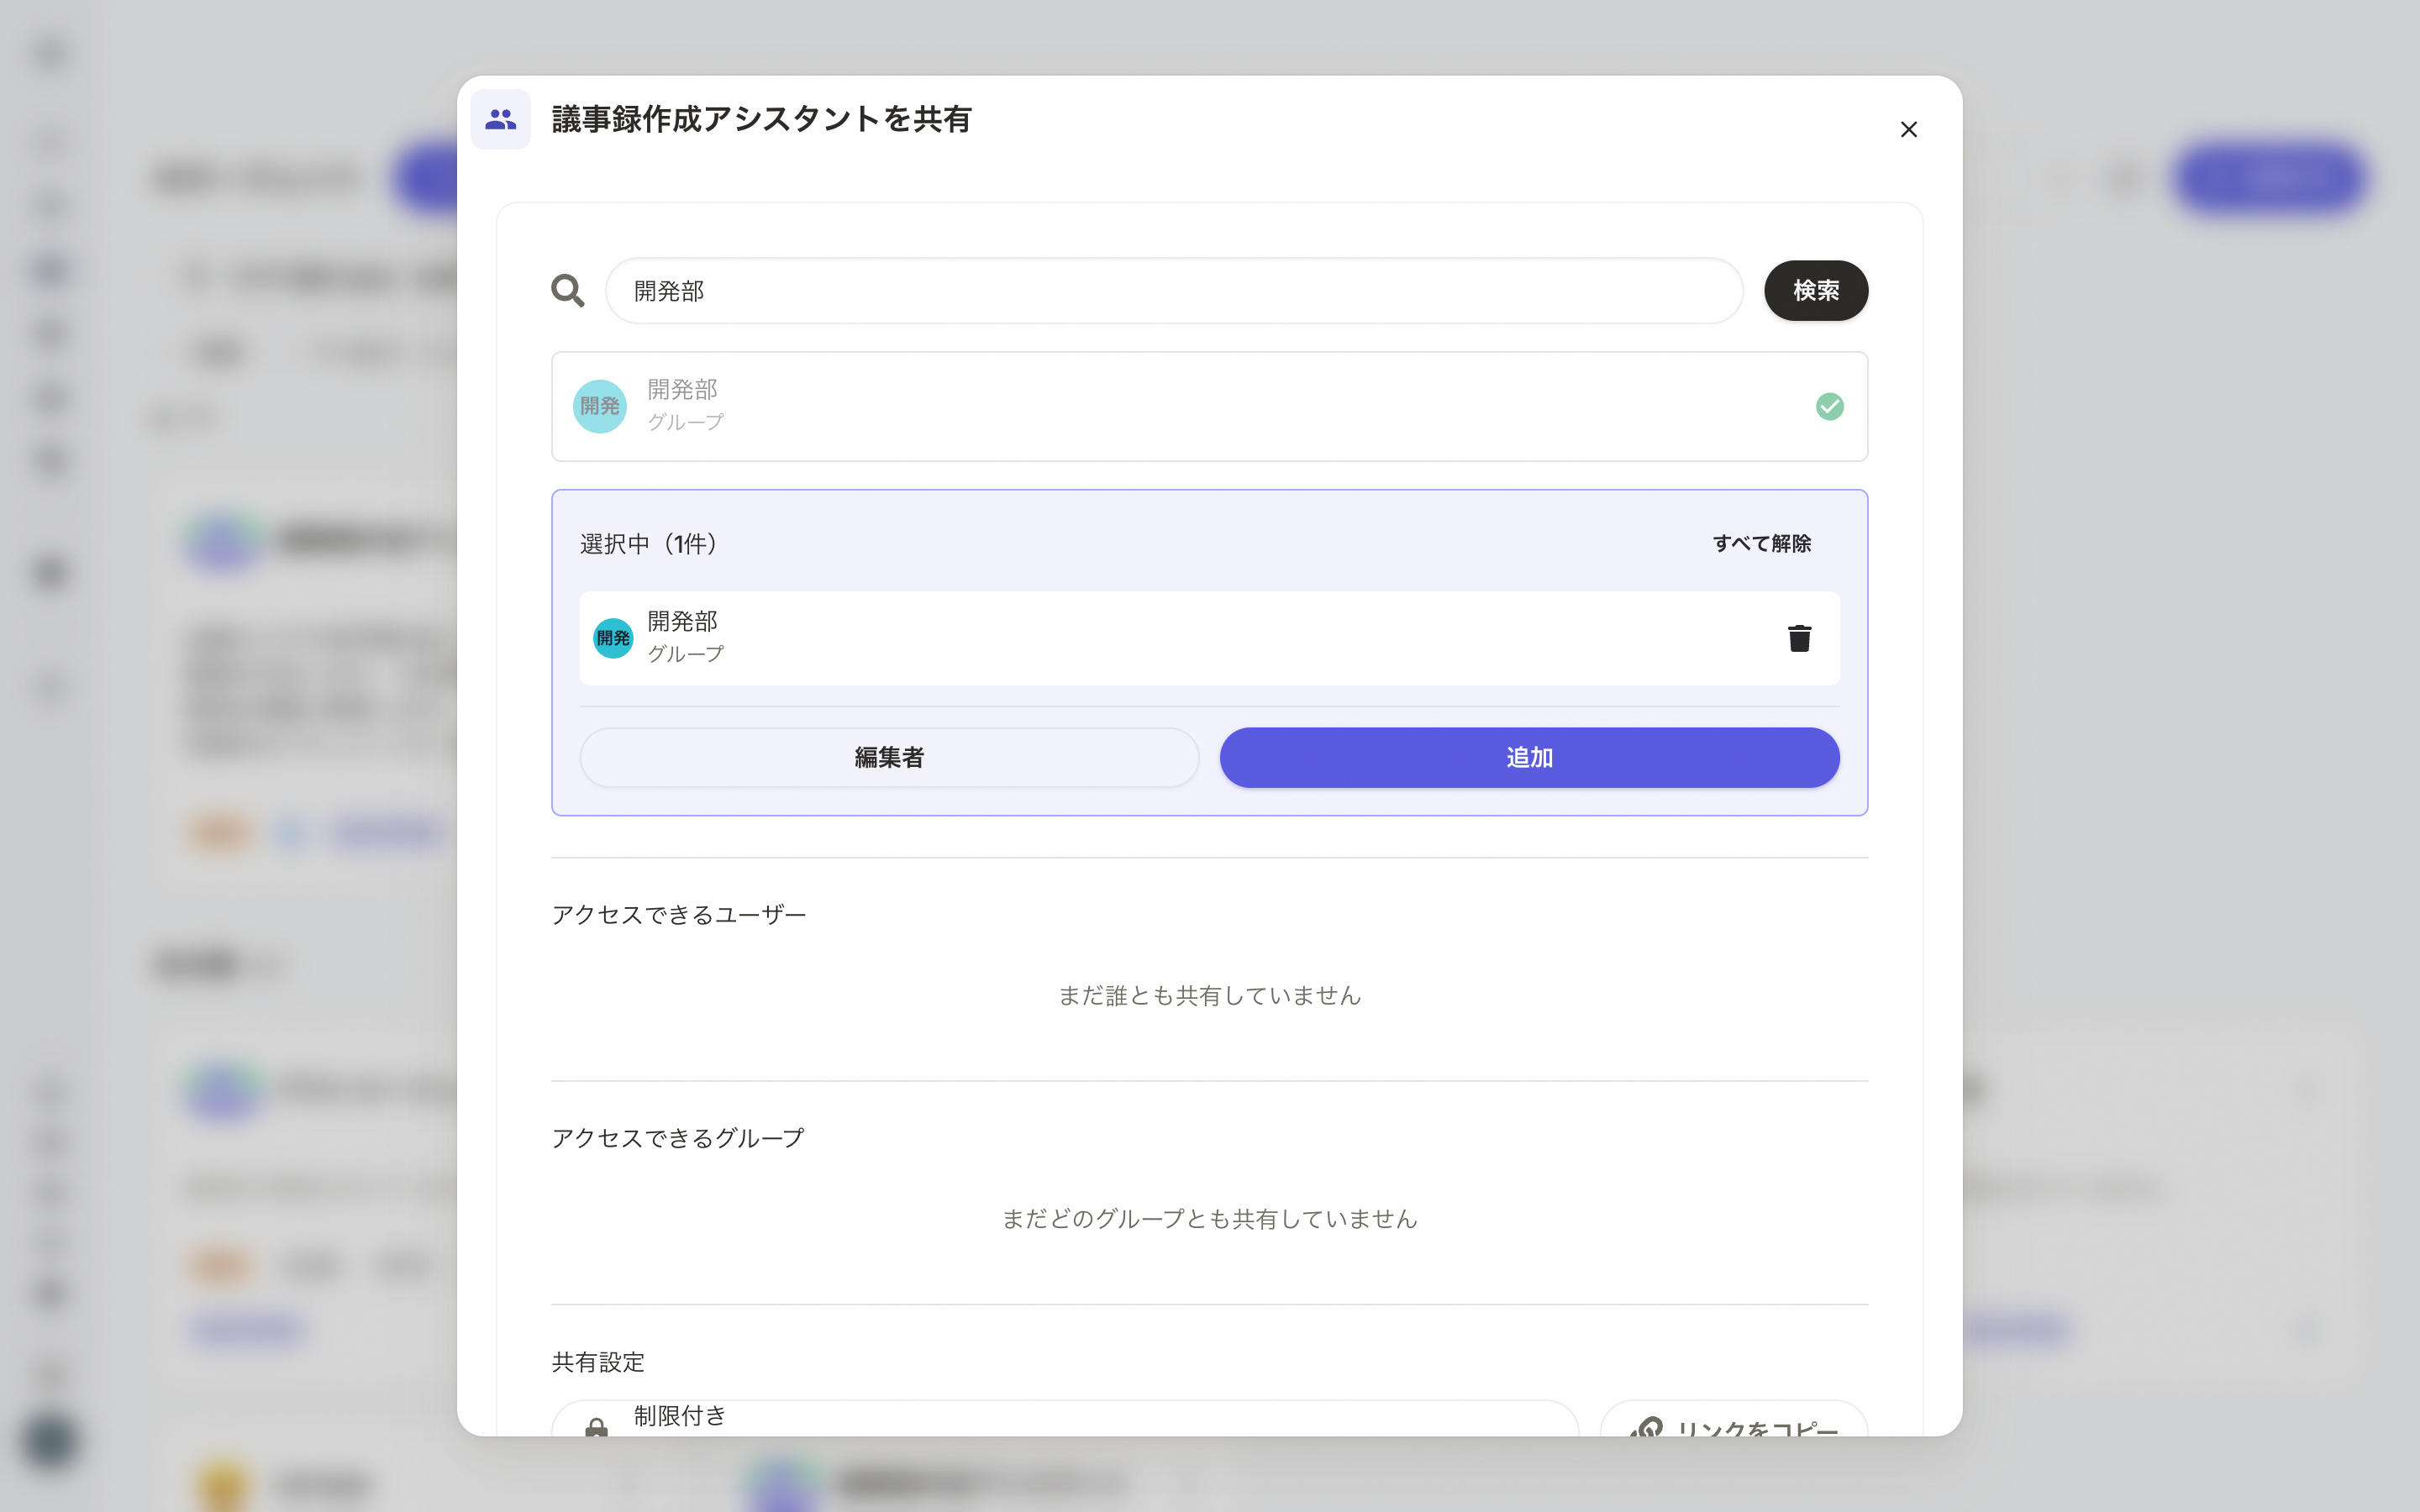Click the 開発部 search input field
The width and height of the screenshot is (2420, 1512).
tap(1174, 291)
